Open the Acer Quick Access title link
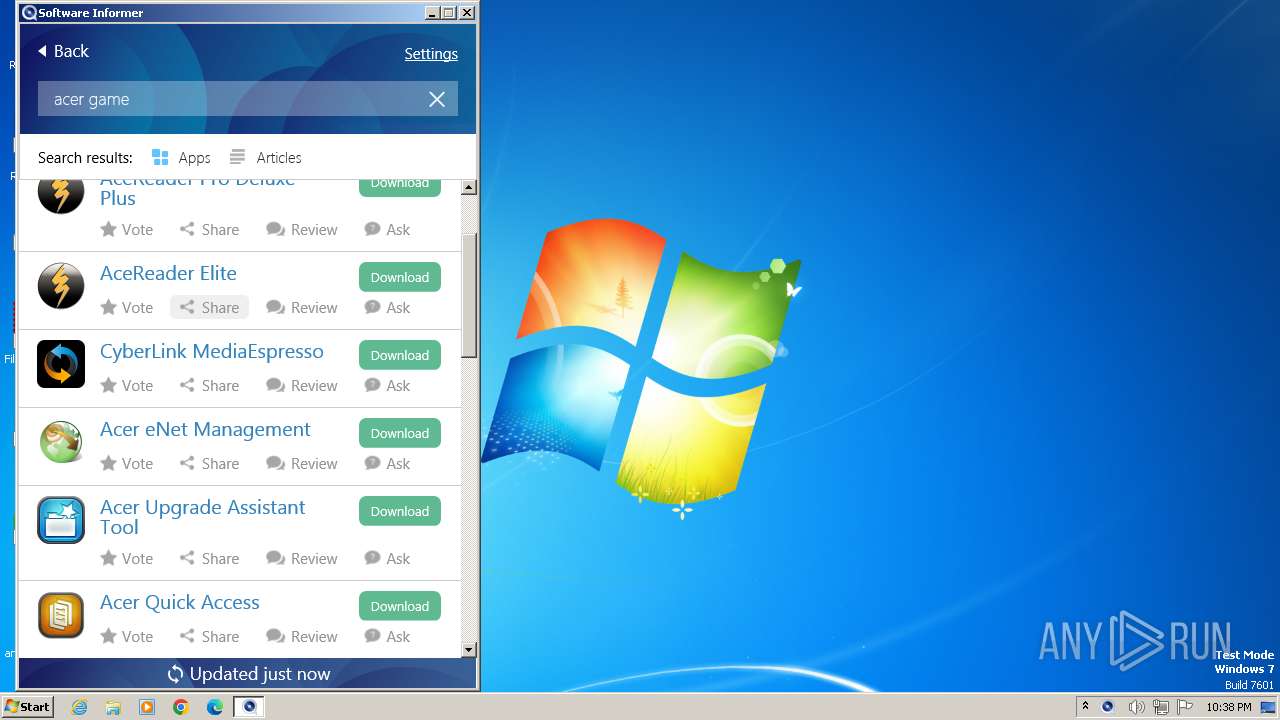This screenshot has width=1280, height=720. pyautogui.click(x=180, y=602)
